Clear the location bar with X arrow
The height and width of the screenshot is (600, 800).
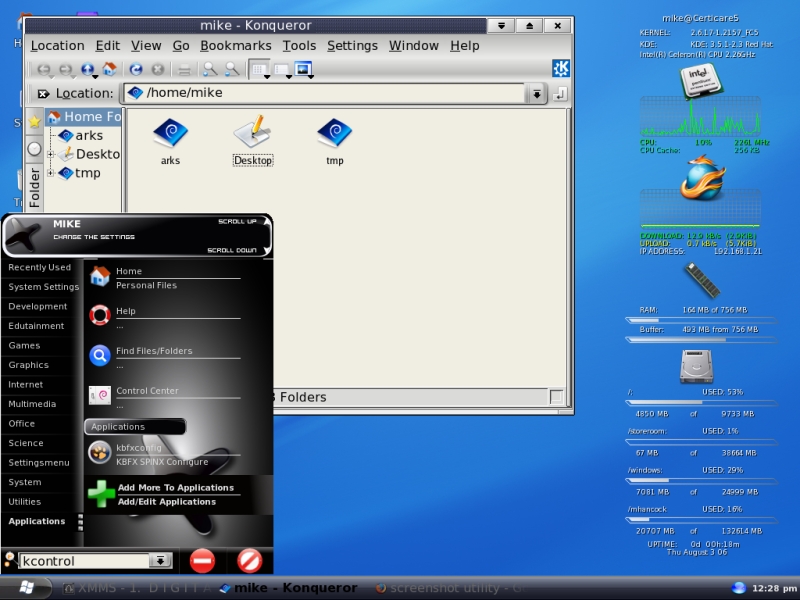[43, 93]
